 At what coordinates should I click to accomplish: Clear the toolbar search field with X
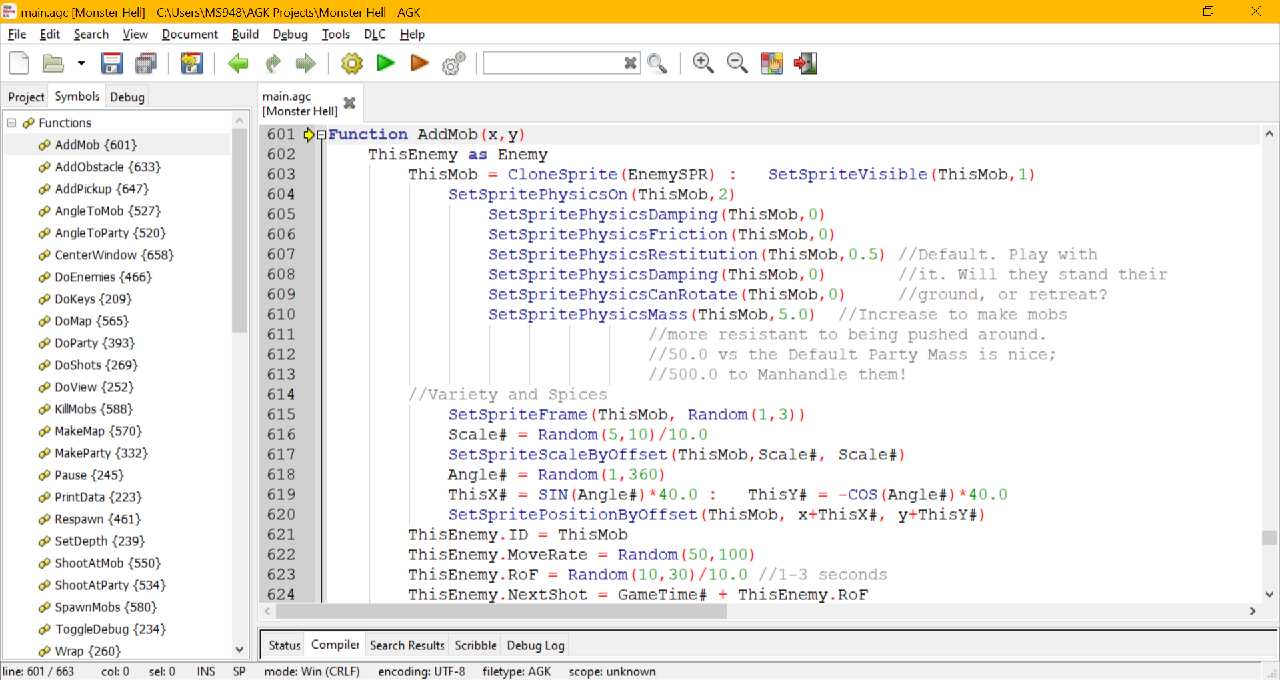point(630,63)
